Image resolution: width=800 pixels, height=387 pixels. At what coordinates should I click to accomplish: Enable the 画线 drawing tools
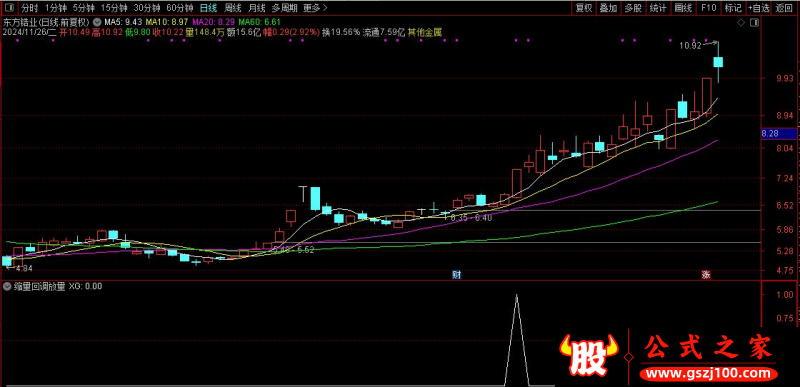click(x=683, y=8)
